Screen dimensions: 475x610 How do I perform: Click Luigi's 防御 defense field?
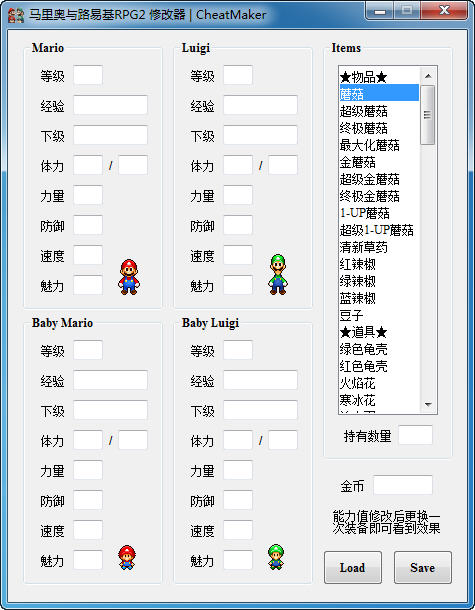[238, 225]
